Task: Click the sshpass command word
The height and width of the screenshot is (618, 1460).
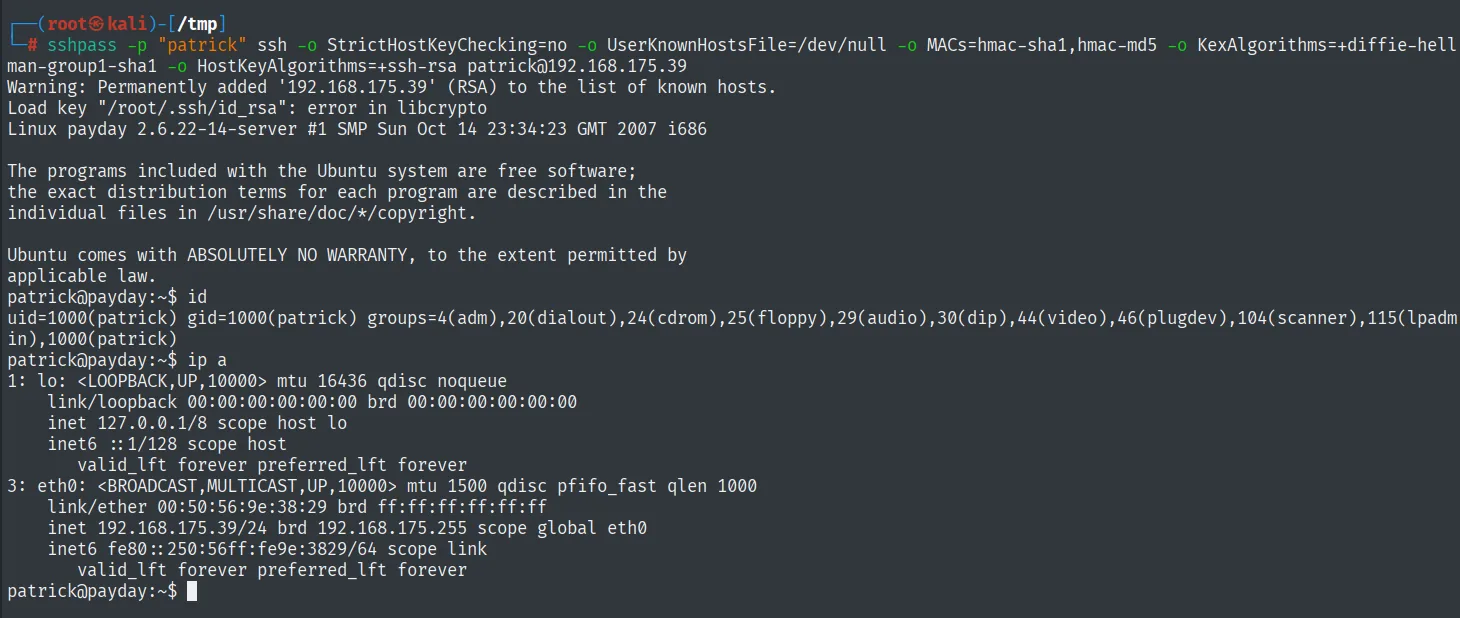Action: [82, 45]
